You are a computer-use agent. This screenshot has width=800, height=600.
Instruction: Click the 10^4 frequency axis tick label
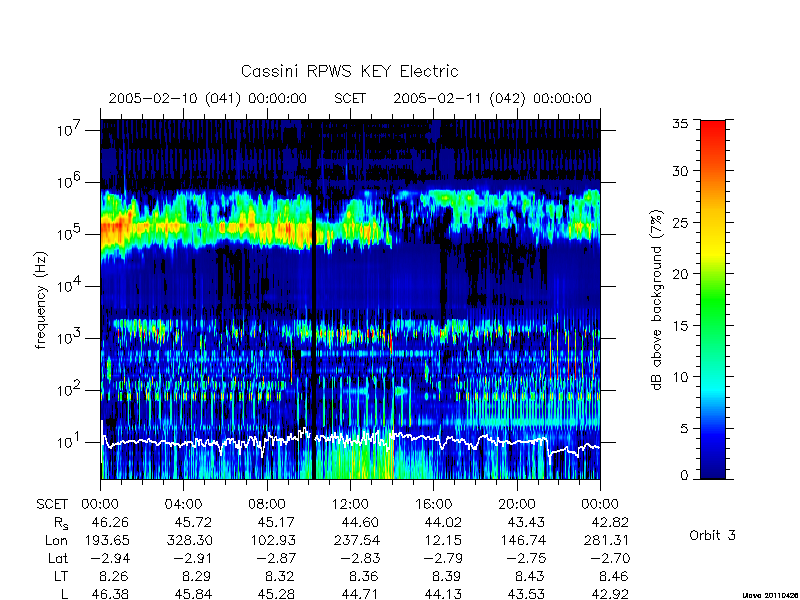(x=68, y=285)
